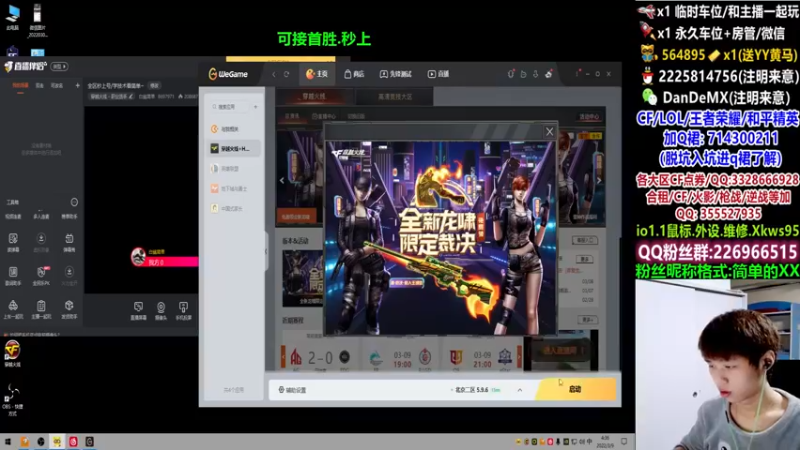Close the CrossFire promo popup

[x=549, y=132]
